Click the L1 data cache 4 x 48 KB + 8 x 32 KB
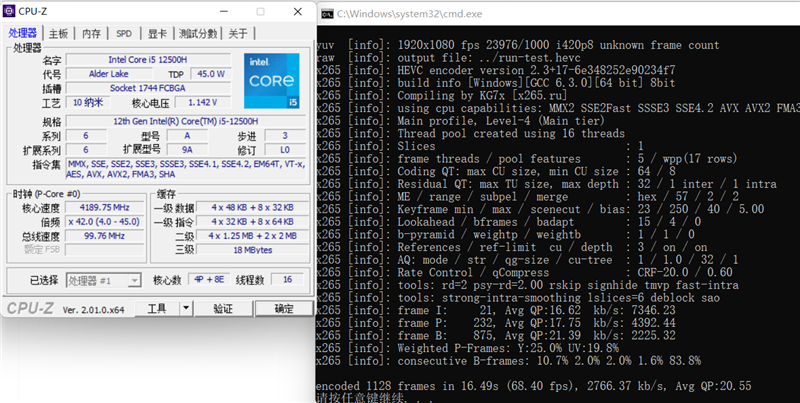Viewport: 800px width, 403px height. [252, 207]
